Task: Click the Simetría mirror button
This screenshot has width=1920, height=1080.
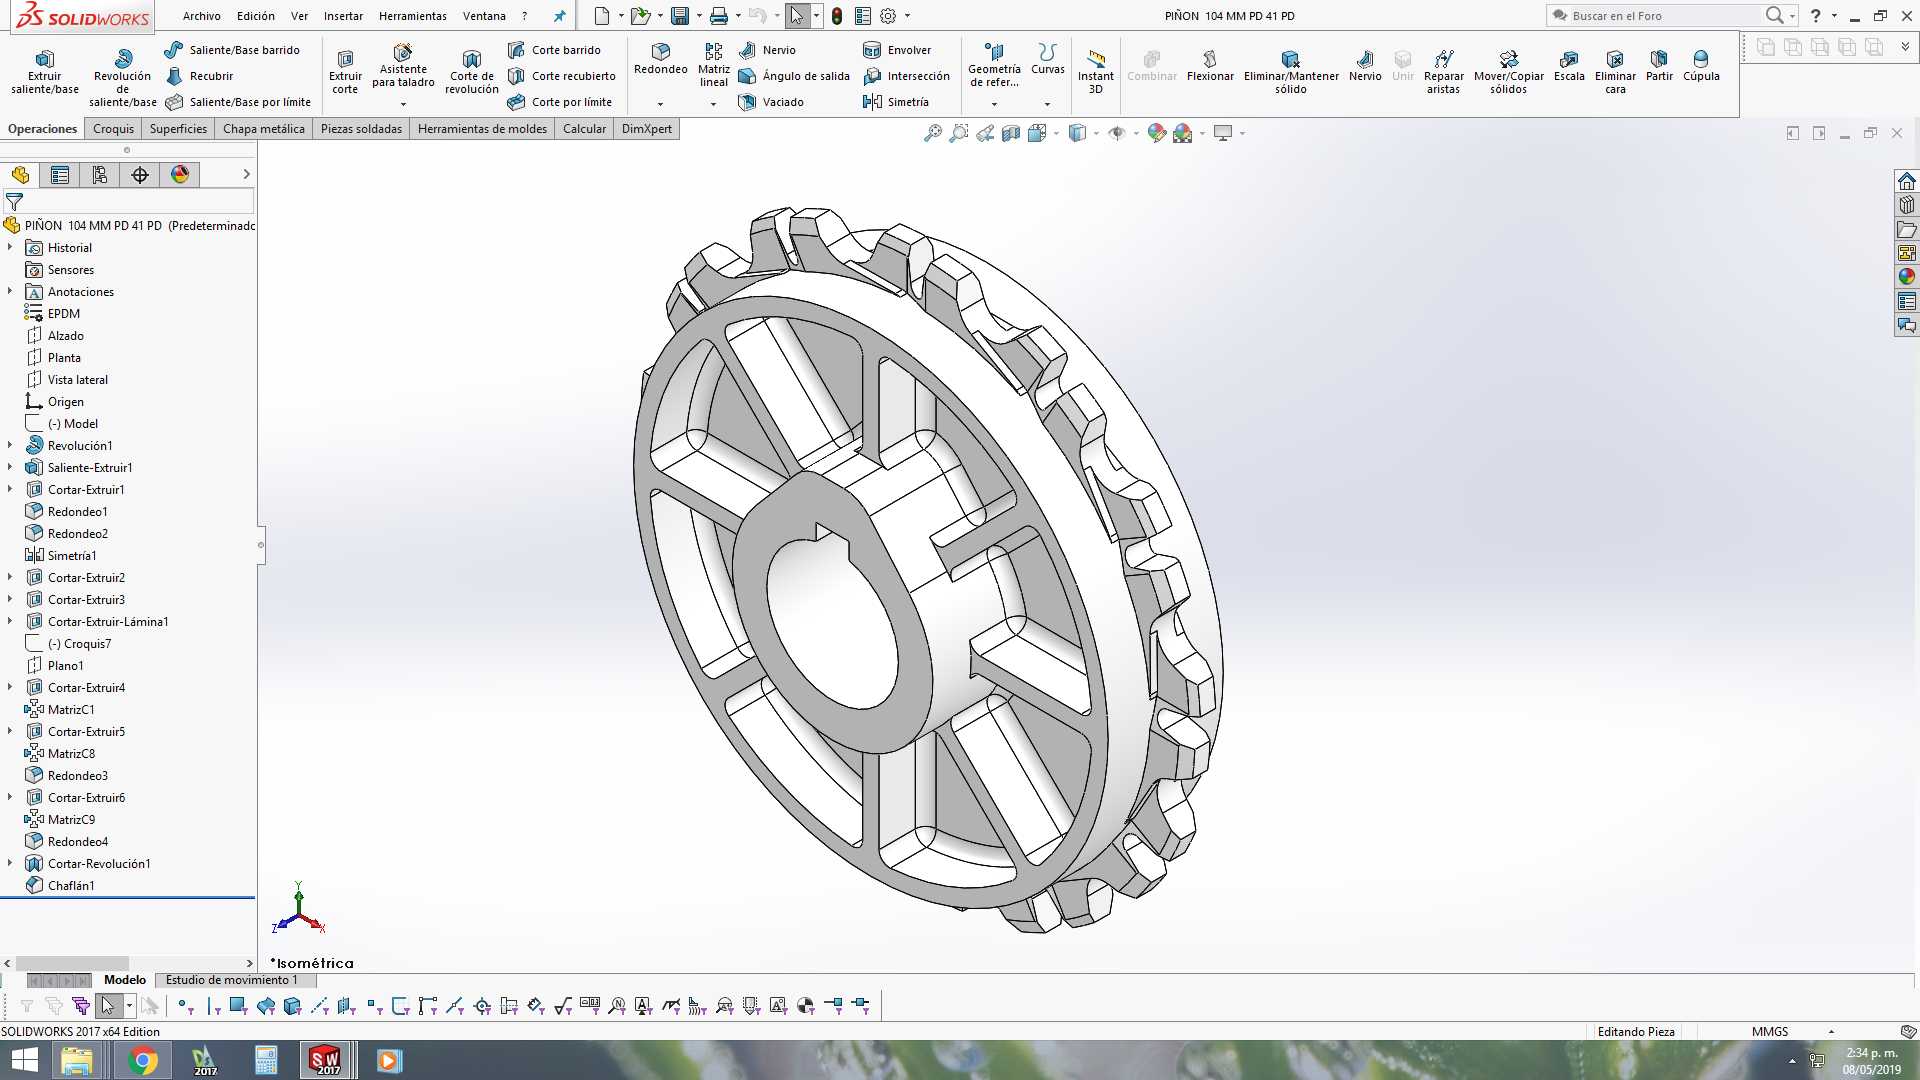Action: (x=896, y=102)
